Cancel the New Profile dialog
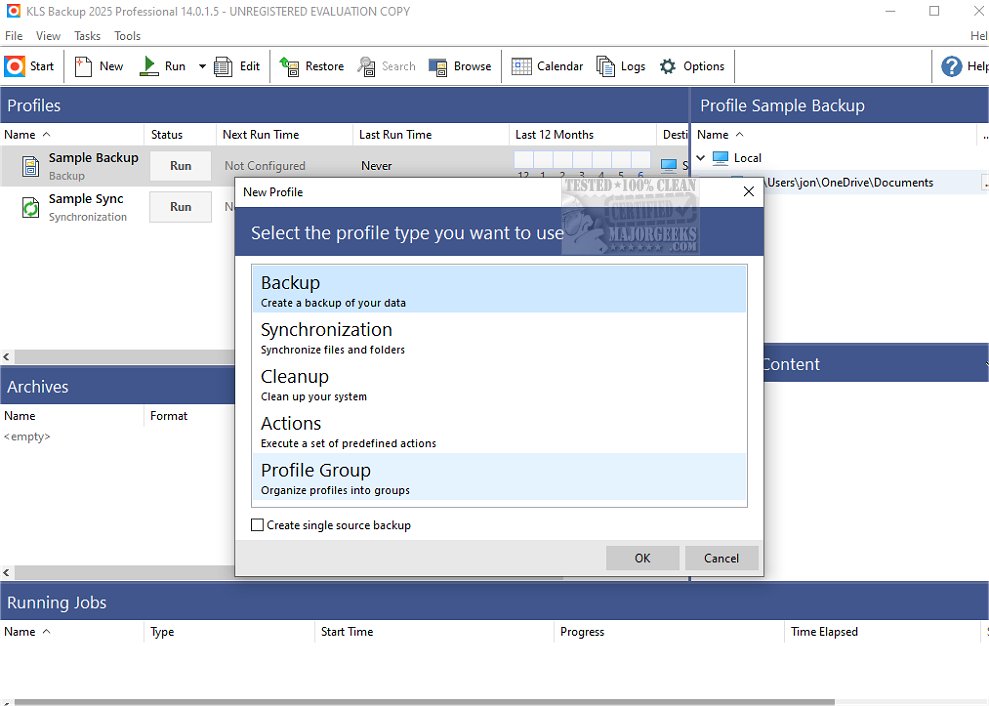 coord(721,558)
